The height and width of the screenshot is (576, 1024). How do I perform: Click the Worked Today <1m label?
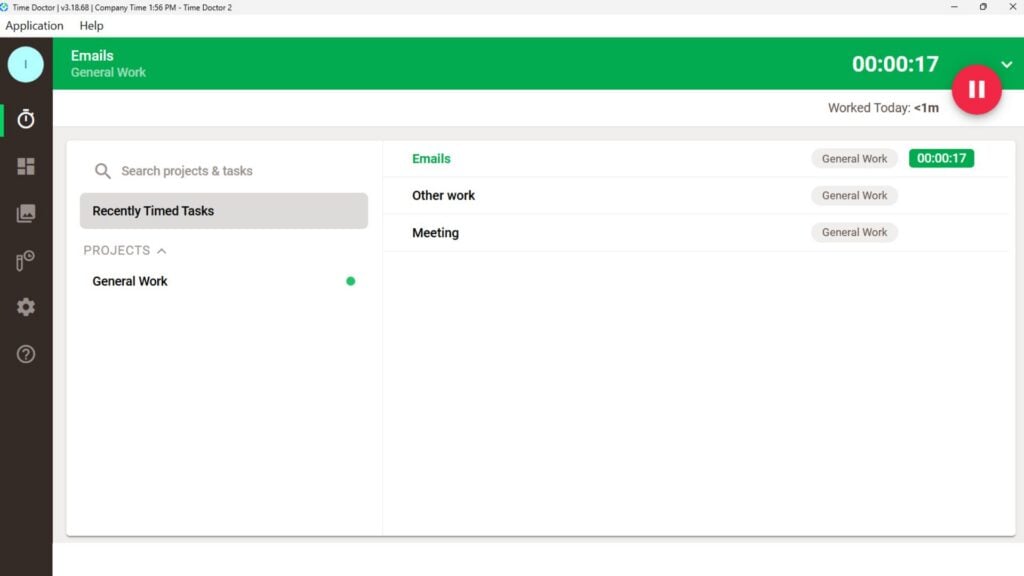pos(883,108)
